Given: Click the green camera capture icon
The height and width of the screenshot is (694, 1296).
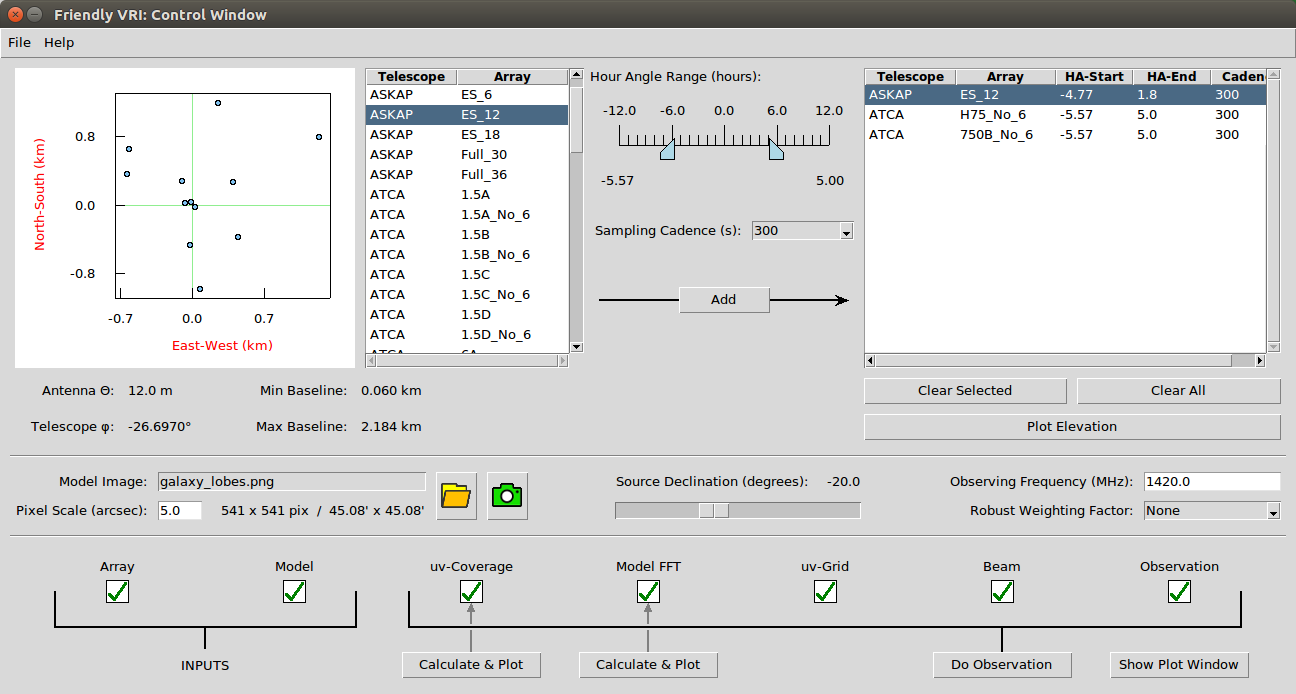Looking at the screenshot, I should 507,496.
